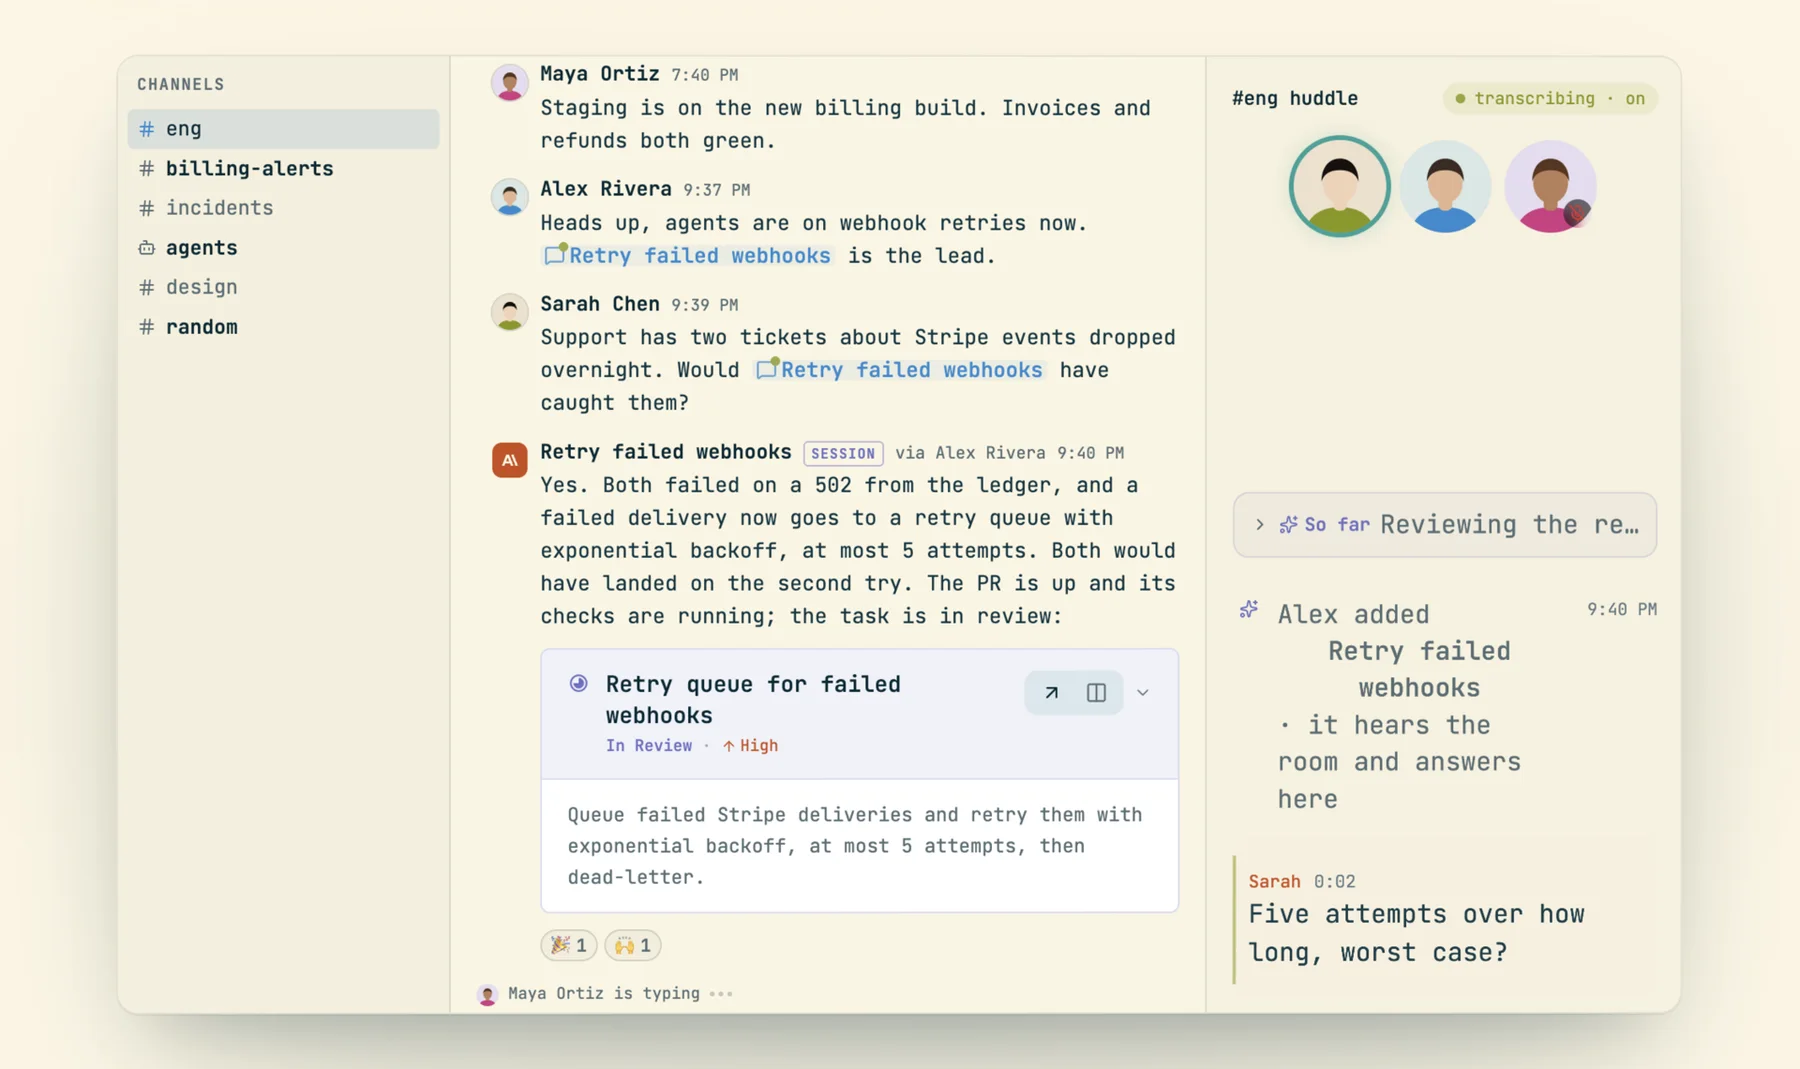
Task: Open task in side panel split icon
Action: (x=1096, y=692)
